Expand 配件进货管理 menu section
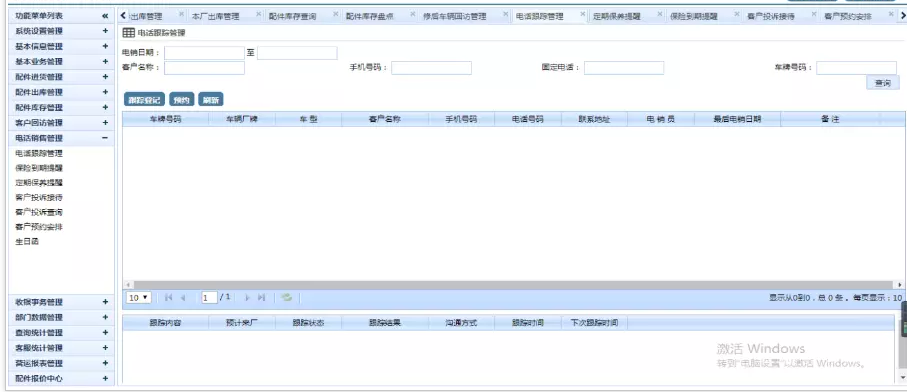The image size is (907, 392). coord(105,77)
